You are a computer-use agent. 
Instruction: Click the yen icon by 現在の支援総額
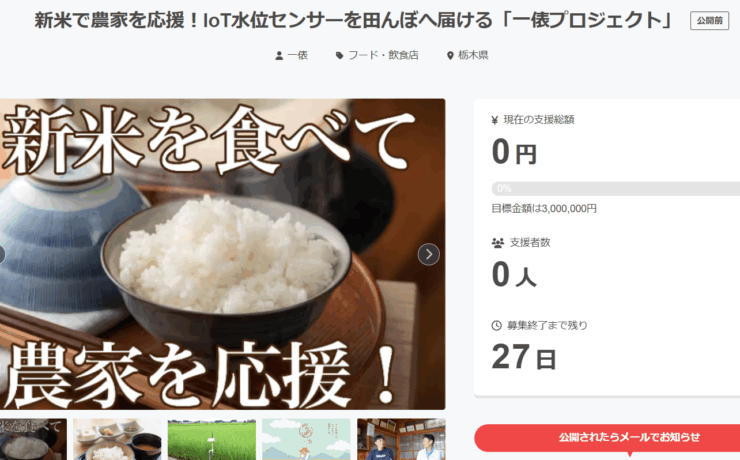tap(495, 120)
